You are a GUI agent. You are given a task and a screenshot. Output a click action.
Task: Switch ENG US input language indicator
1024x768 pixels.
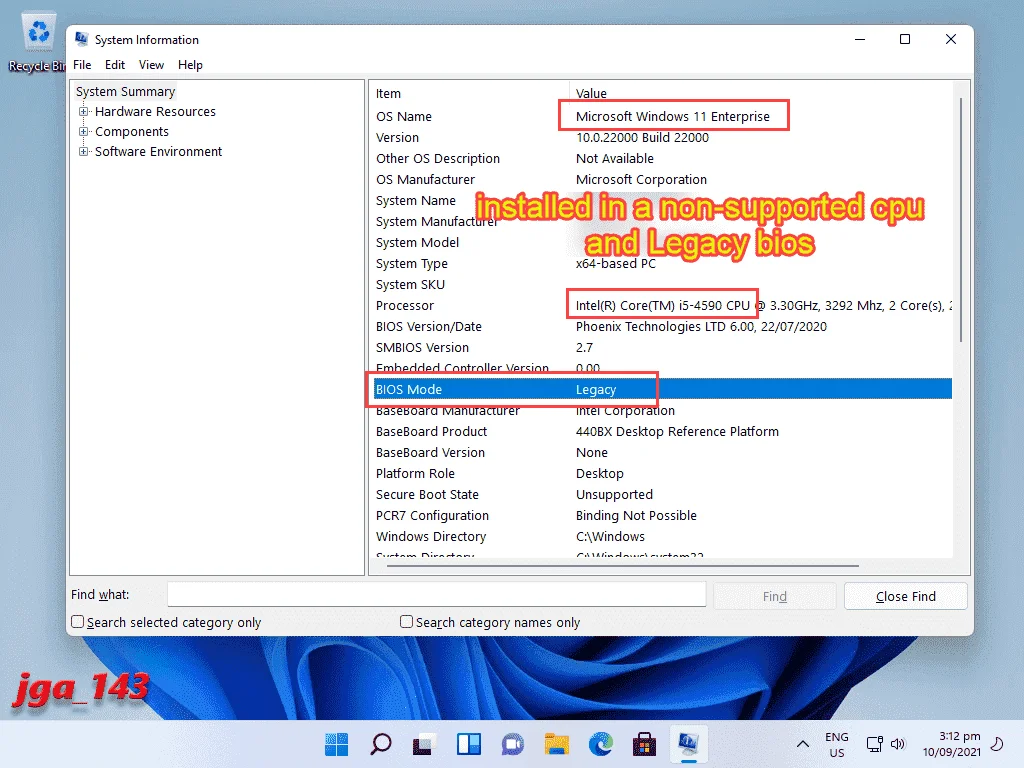tap(837, 744)
